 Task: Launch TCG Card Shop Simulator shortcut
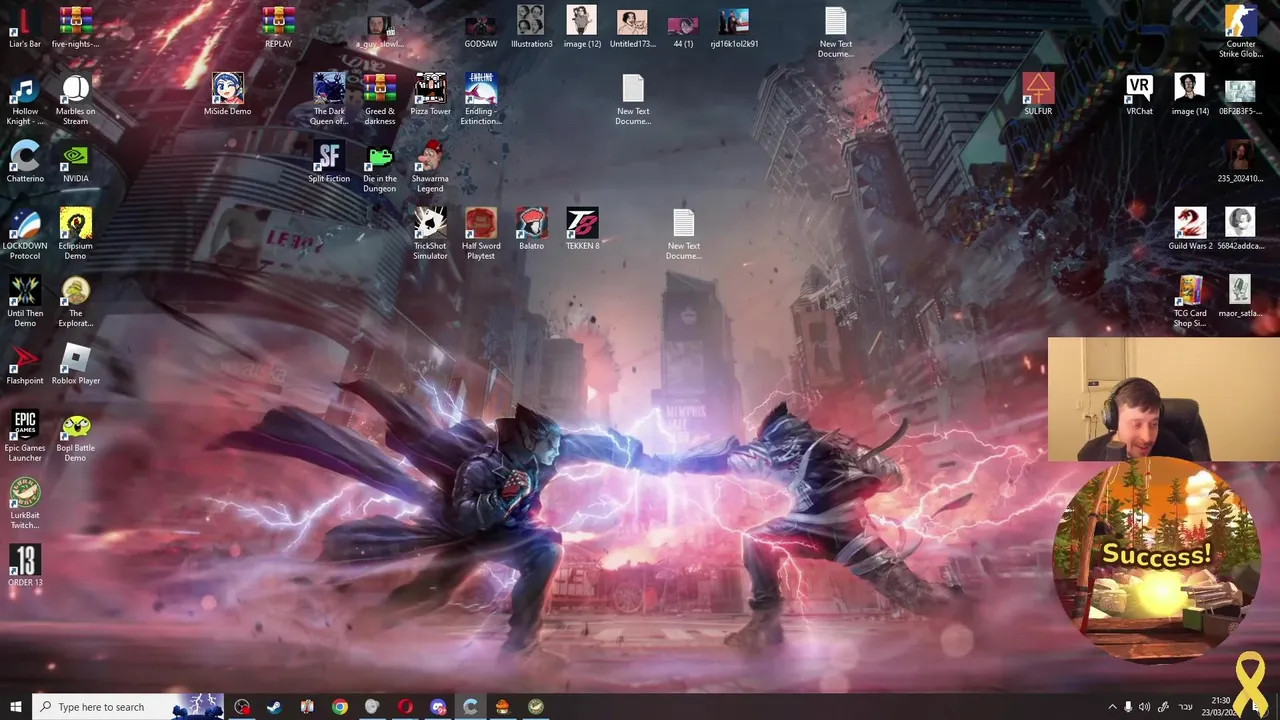coord(1190,301)
